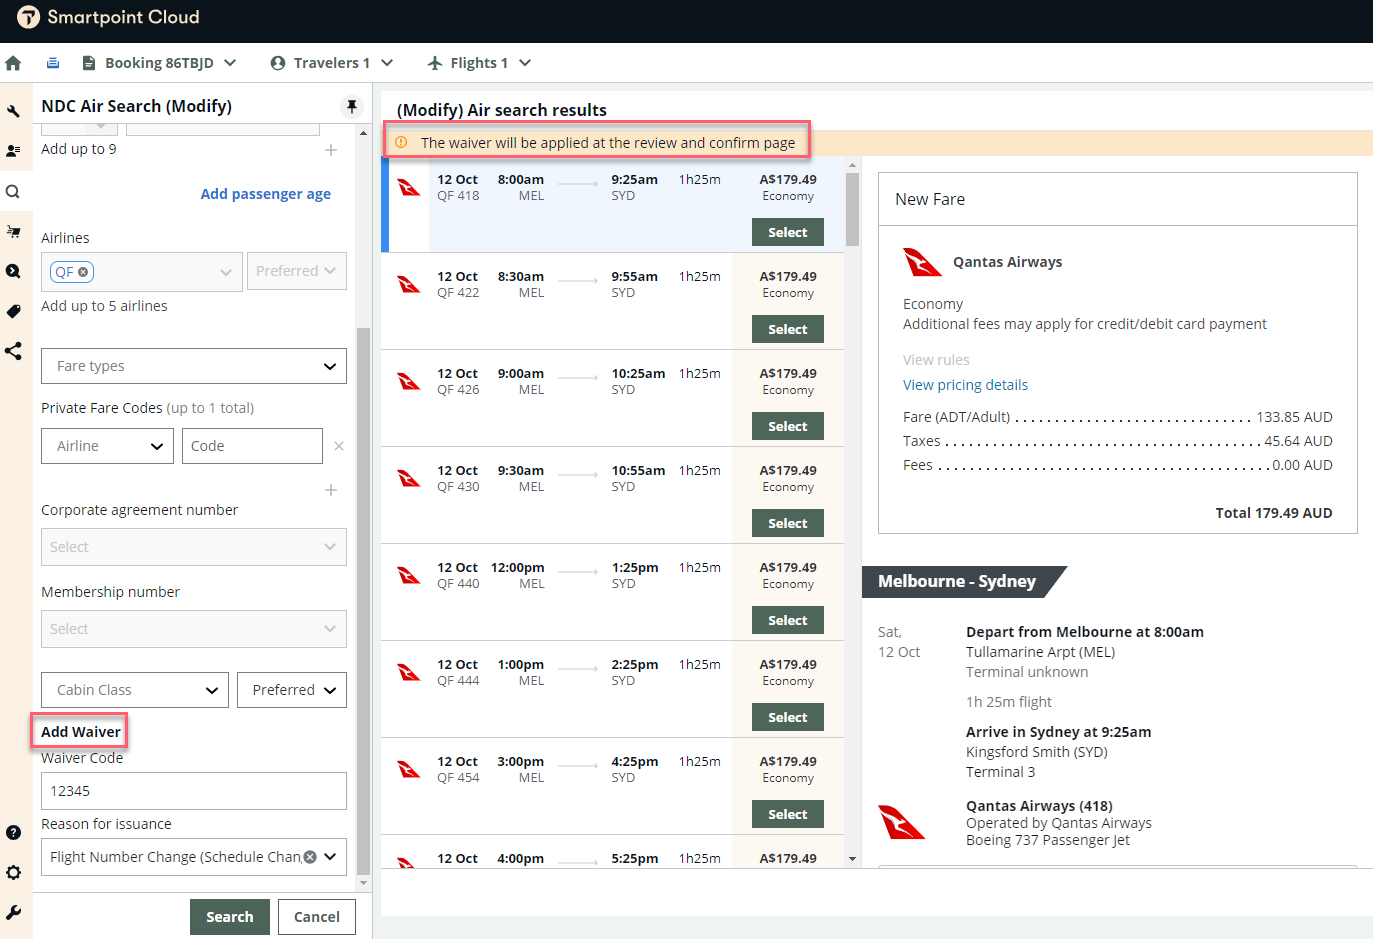
Task: Click Depart from Melbourne at 8:00am text
Action: pos(1085,632)
